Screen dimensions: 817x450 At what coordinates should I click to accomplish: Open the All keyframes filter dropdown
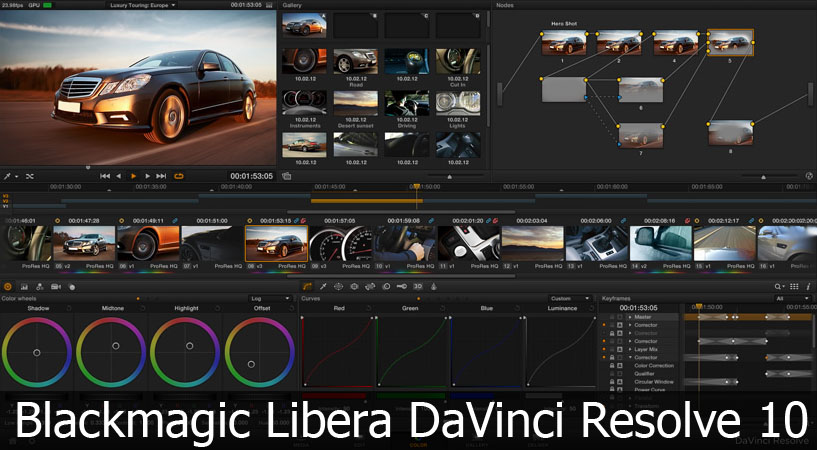click(x=793, y=298)
